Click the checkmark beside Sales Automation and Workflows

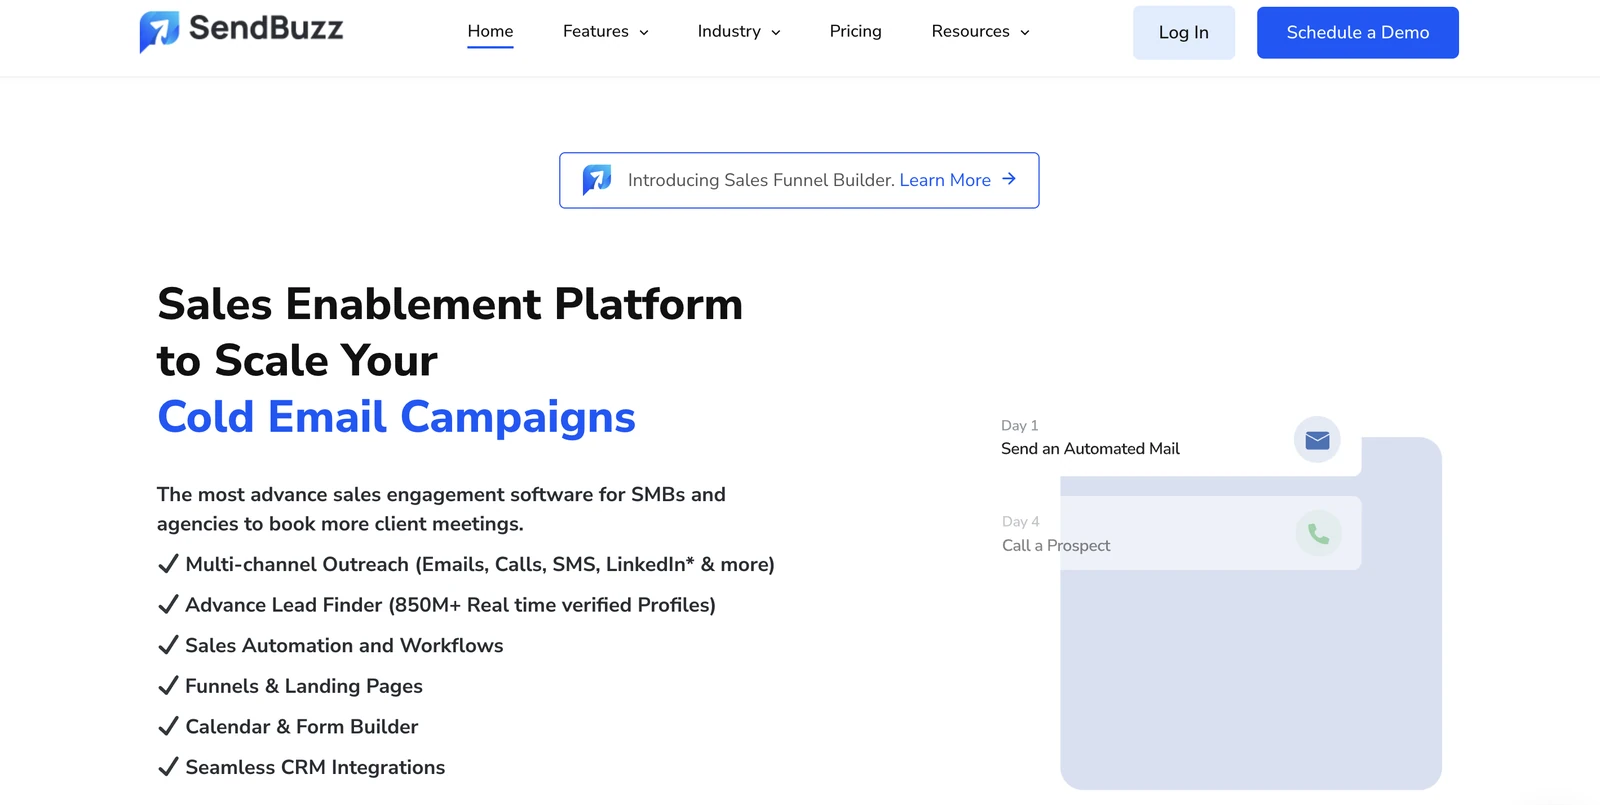[168, 645]
